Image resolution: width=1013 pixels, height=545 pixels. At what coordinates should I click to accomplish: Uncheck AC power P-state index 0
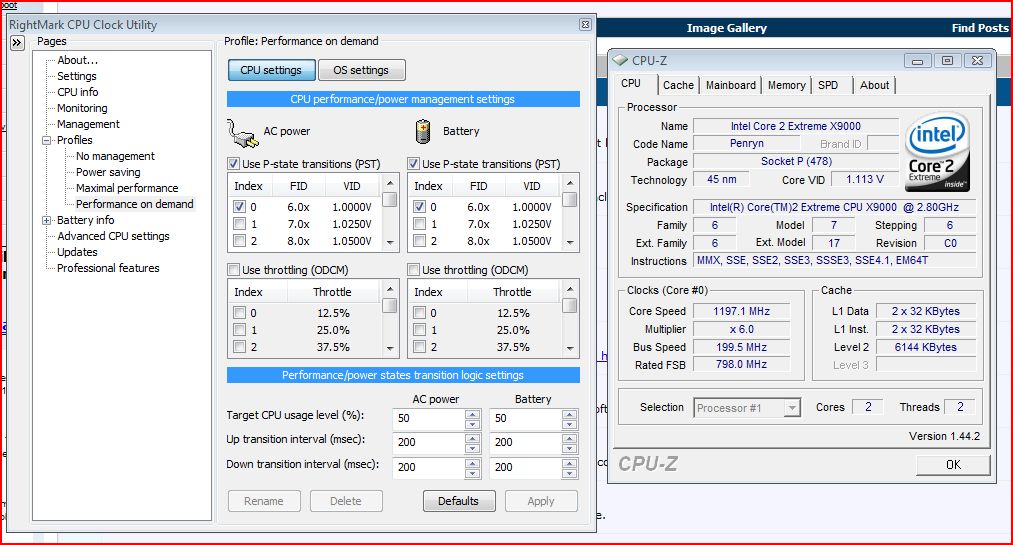coord(240,207)
